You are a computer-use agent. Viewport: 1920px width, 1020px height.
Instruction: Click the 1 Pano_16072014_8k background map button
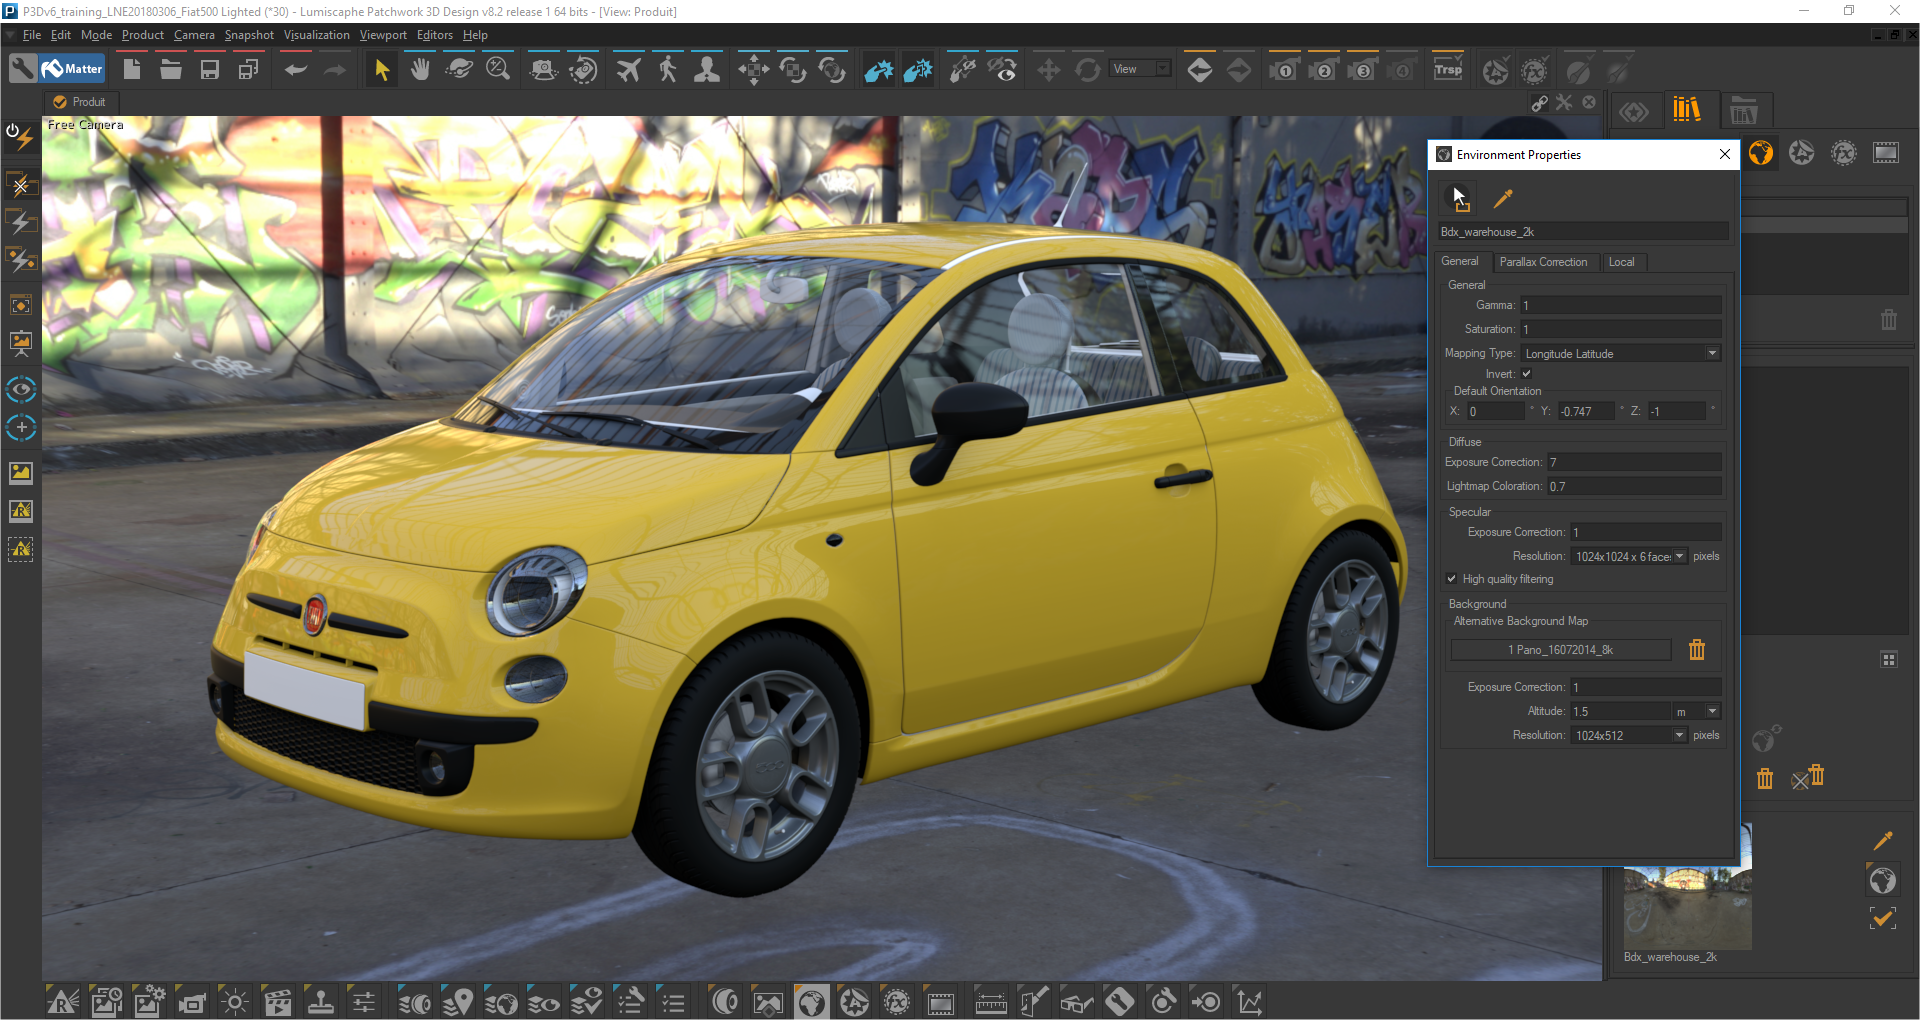pyautogui.click(x=1560, y=650)
